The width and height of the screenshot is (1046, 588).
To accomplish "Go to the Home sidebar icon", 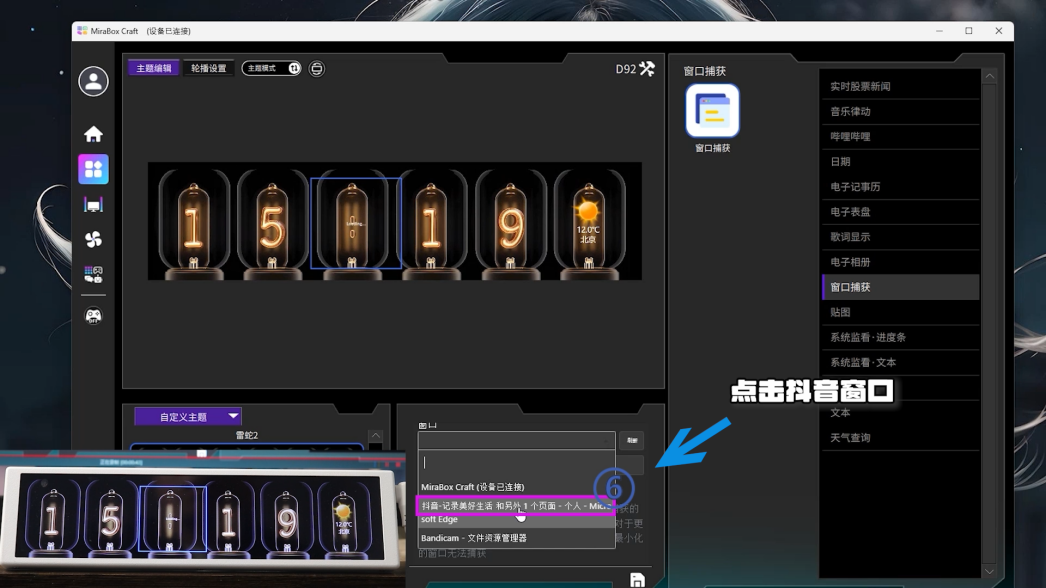I will coord(93,134).
